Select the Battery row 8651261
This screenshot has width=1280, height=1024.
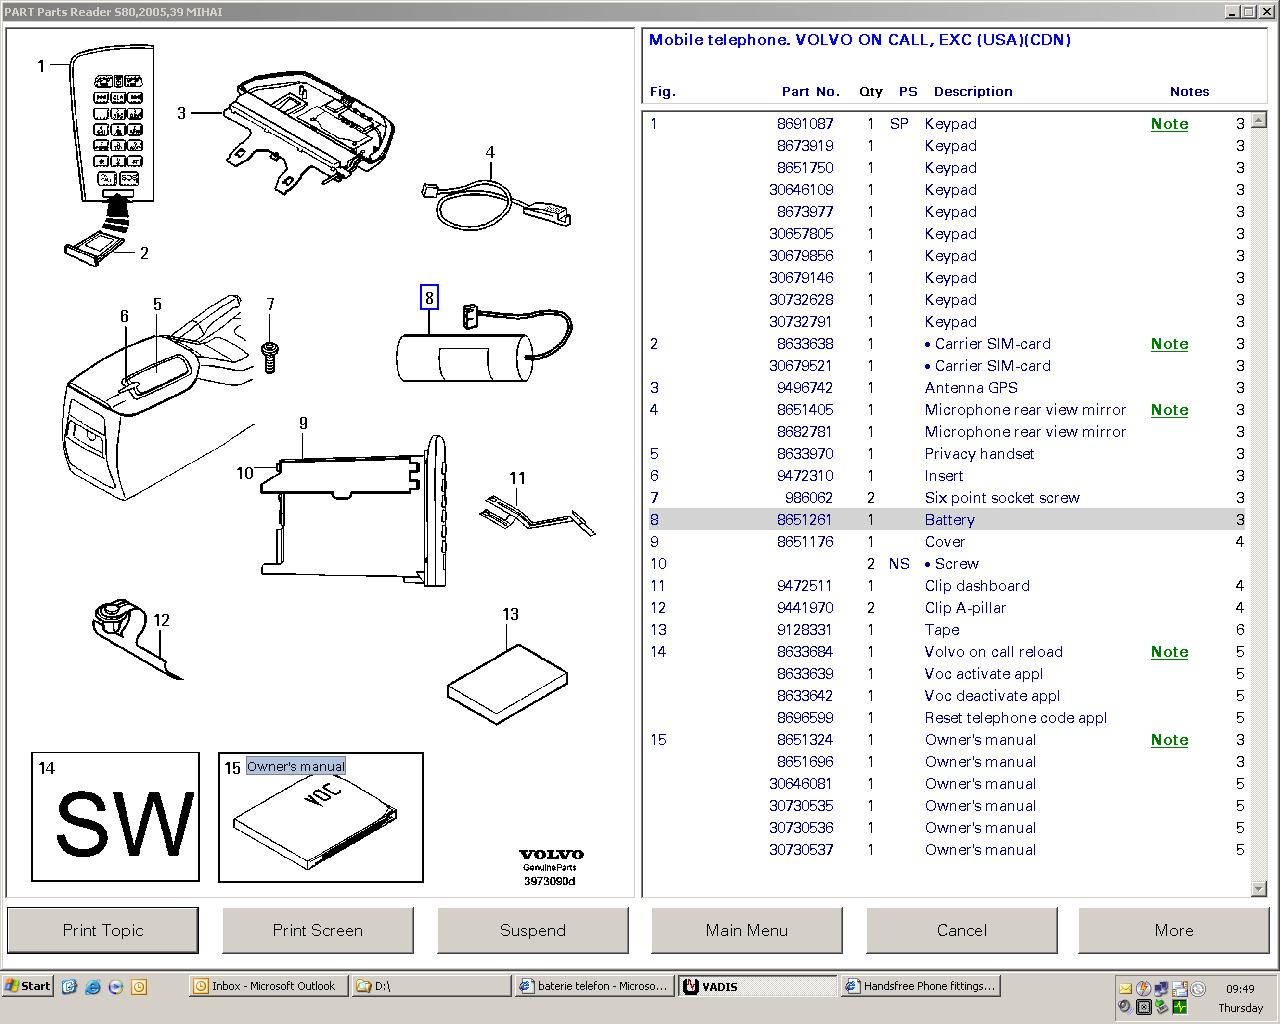point(947,520)
